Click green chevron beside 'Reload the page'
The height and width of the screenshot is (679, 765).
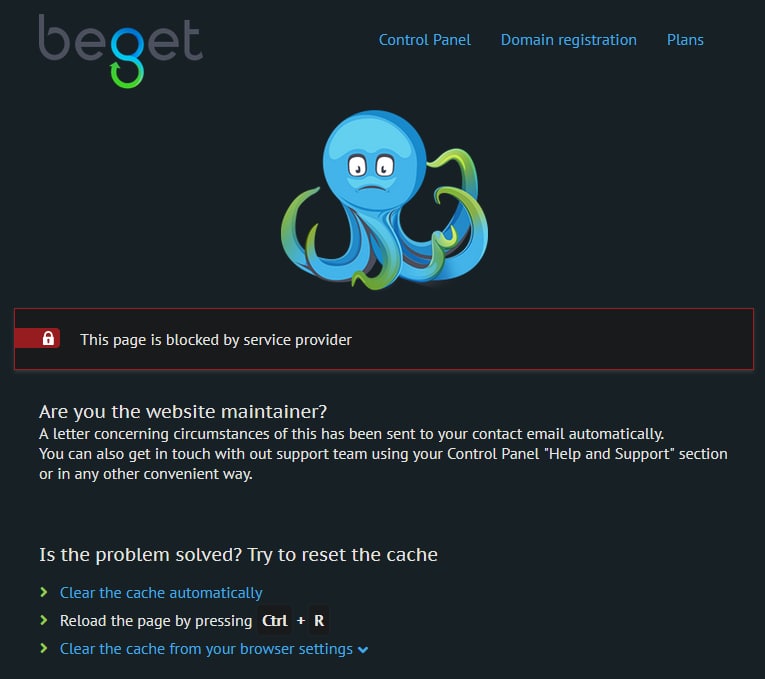click(x=44, y=620)
